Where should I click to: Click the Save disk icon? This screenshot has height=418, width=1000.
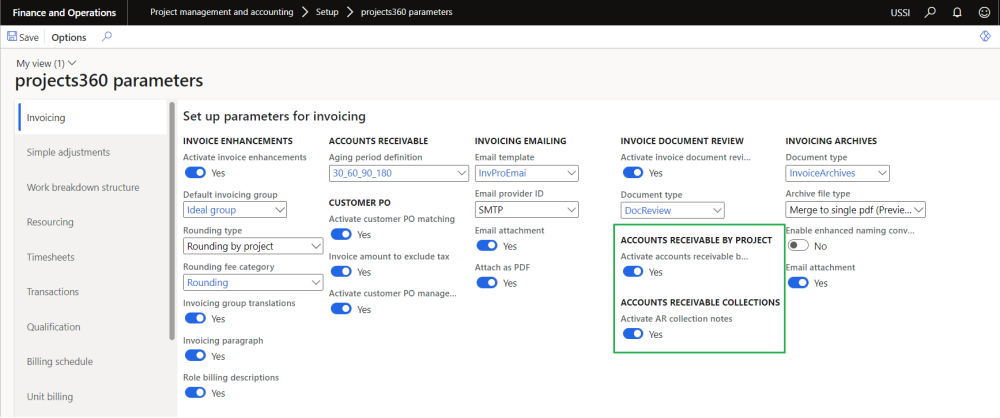coord(12,37)
